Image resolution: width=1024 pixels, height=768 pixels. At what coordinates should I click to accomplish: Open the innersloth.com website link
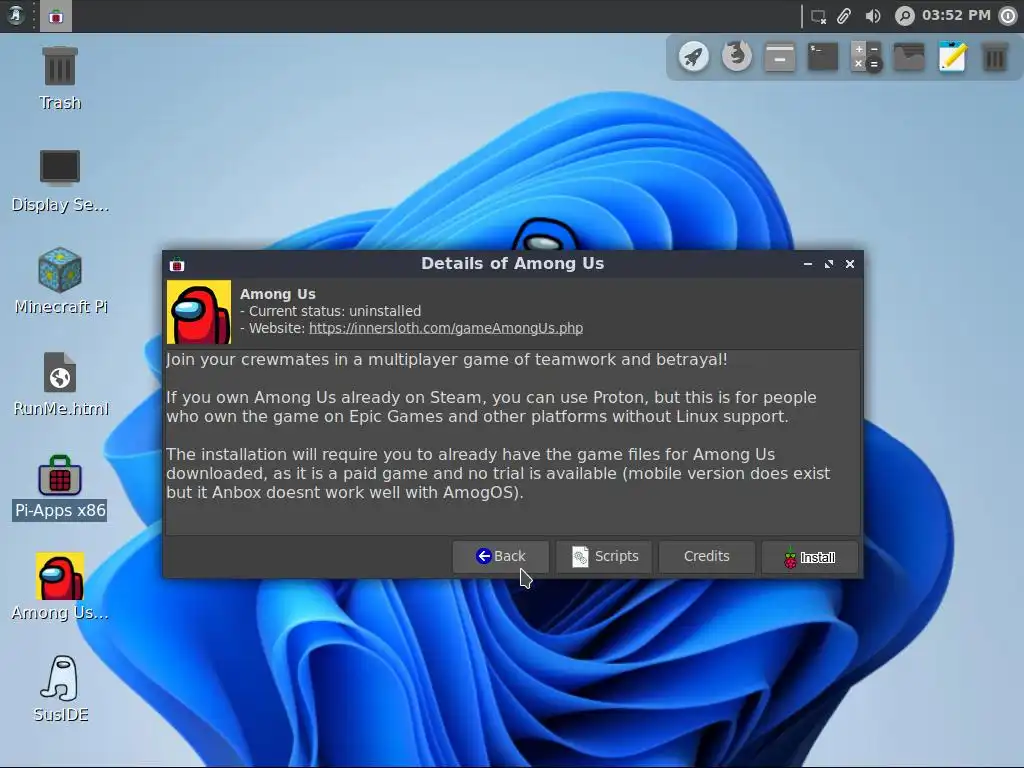(446, 328)
